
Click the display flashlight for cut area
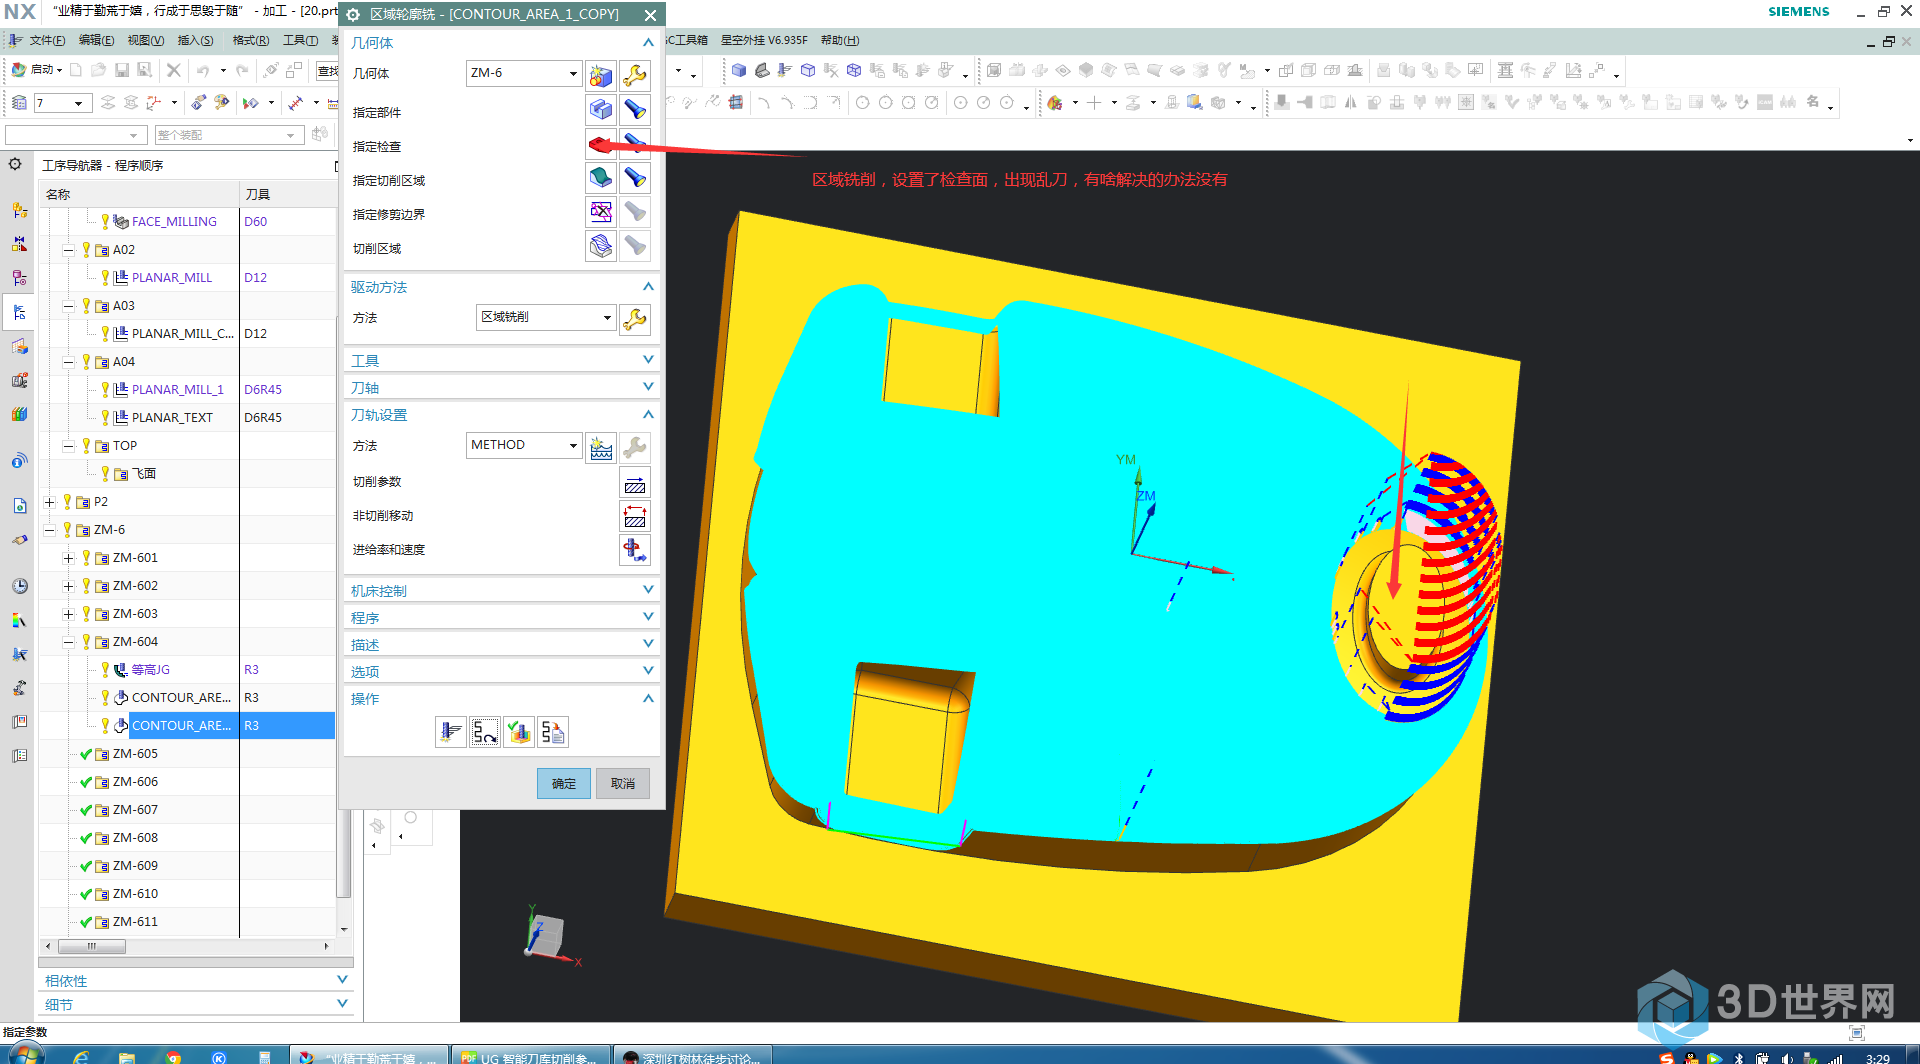635,179
